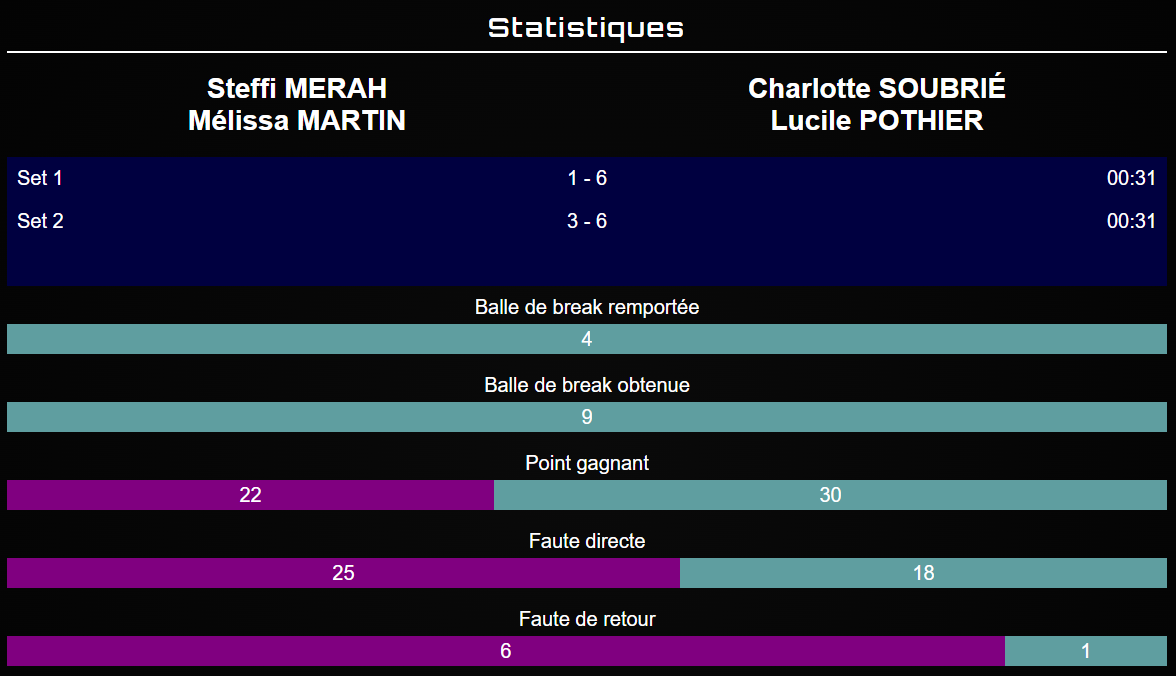This screenshot has height=676, width=1176.
Task: Select the purple Point gagnant segment showing 22
Action: pyautogui.click(x=250, y=495)
